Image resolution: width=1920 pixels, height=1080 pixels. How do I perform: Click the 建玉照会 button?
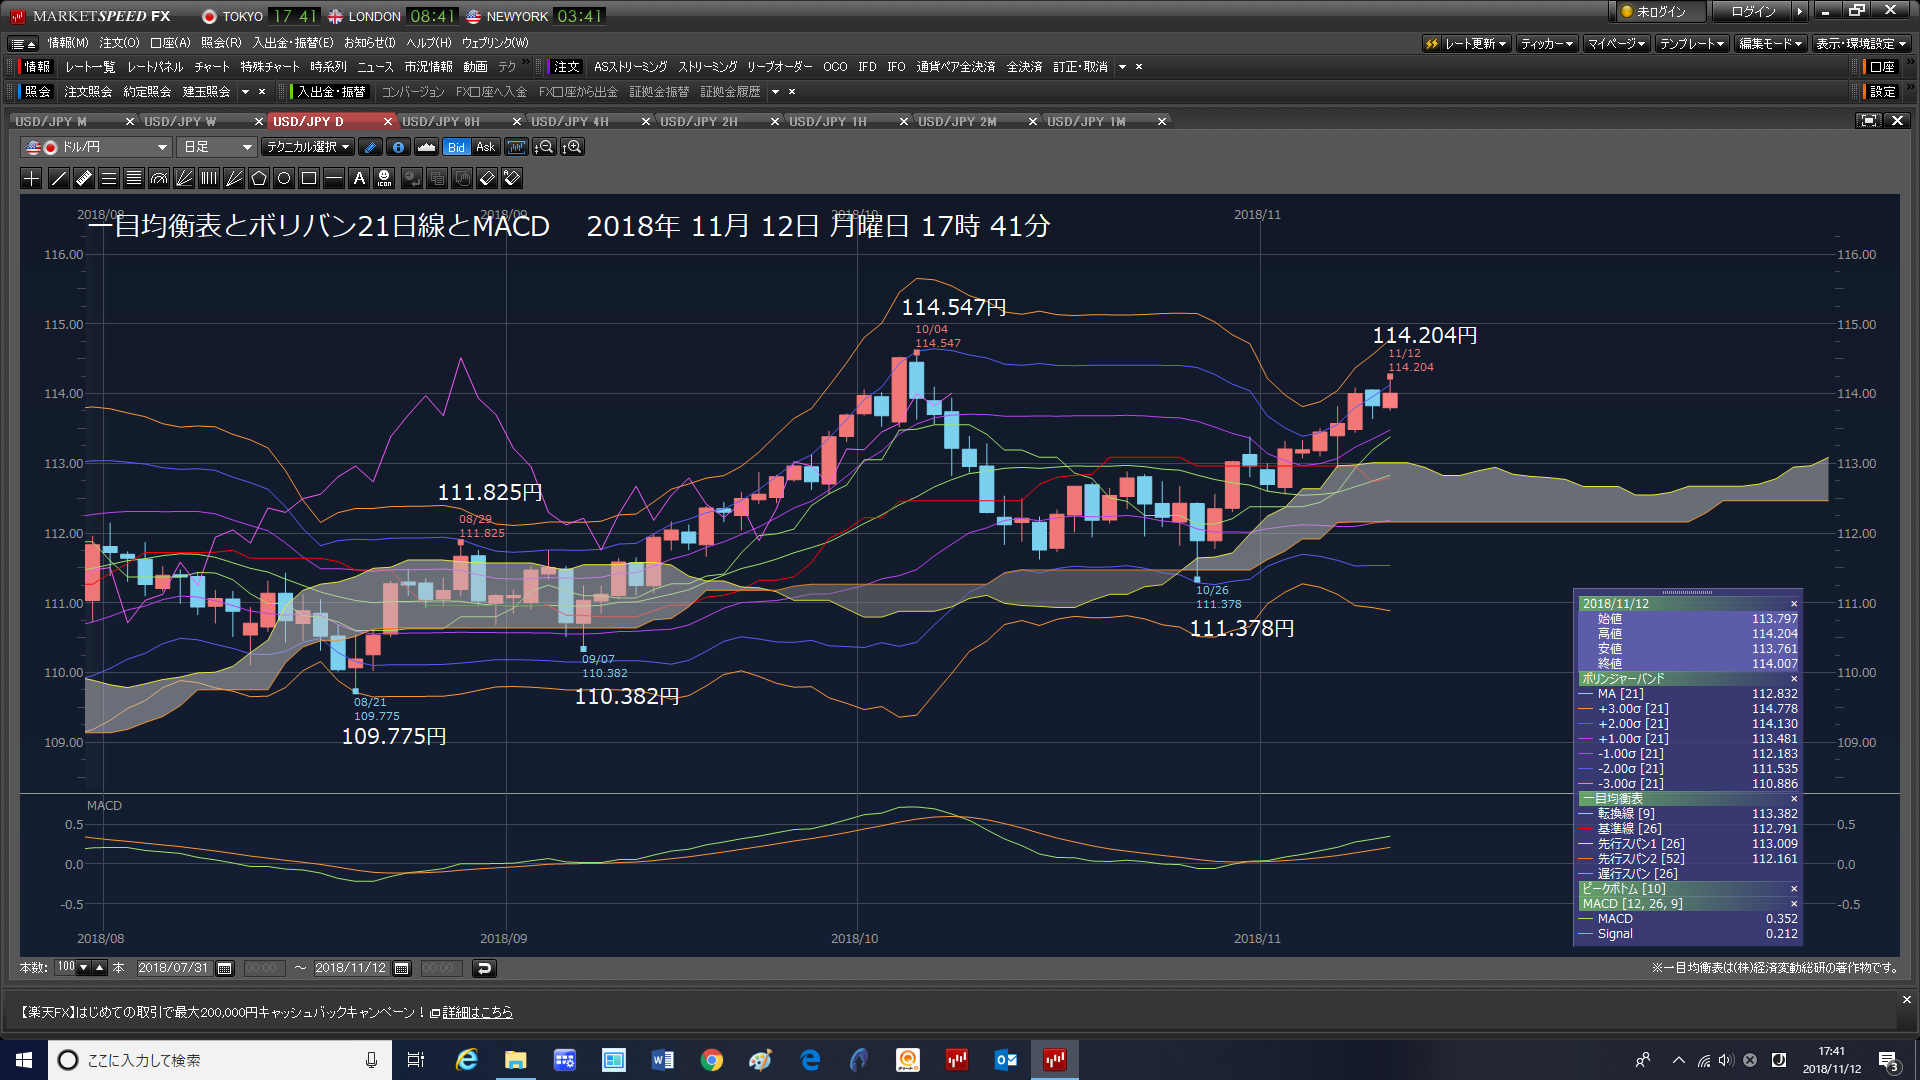(x=206, y=92)
